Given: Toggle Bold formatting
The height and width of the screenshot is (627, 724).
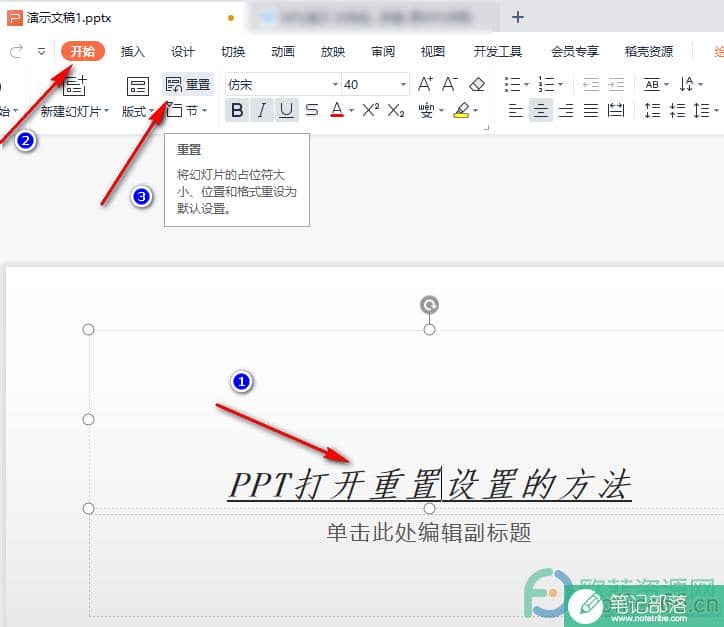Looking at the screenshot, I should pyautogui.click(x=237, y=110).
